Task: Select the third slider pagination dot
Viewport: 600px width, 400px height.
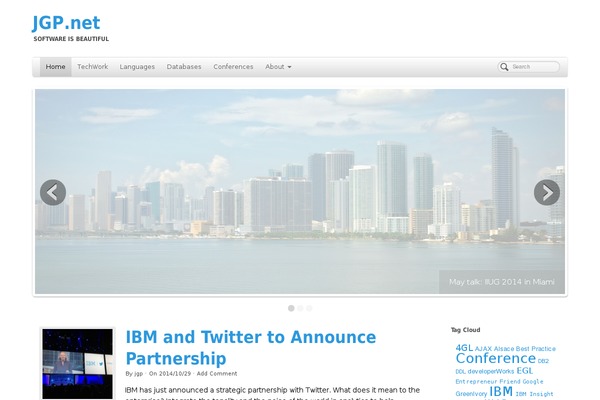Action: coord(309,308)
